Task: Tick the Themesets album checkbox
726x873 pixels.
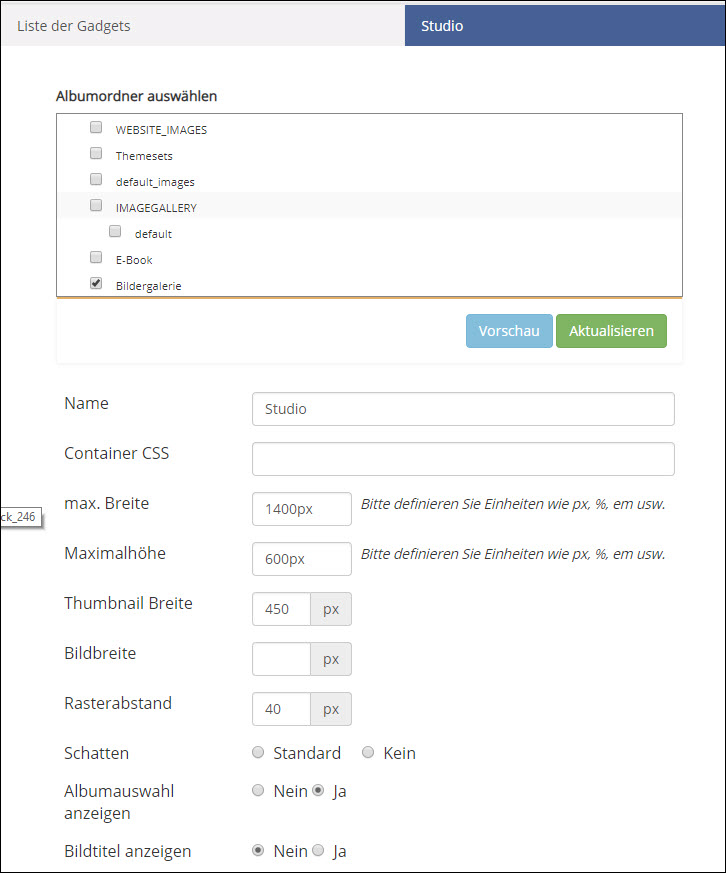Action: tap(96, 153)
